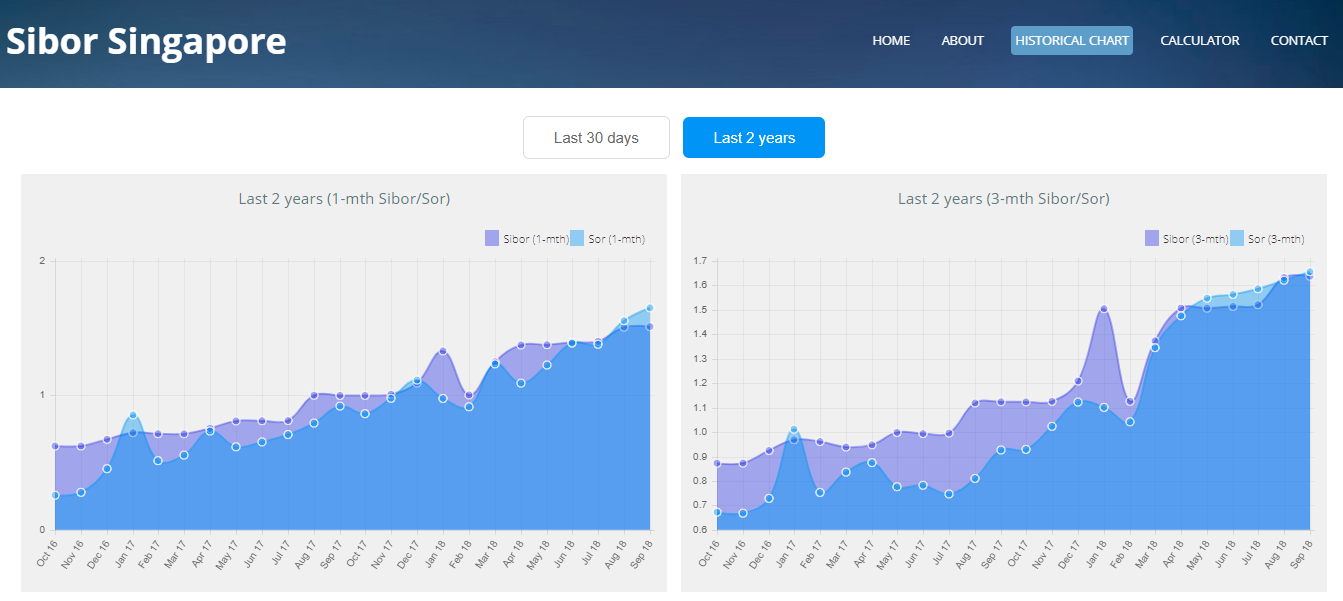Open the Home navigation link

point(891,41)
